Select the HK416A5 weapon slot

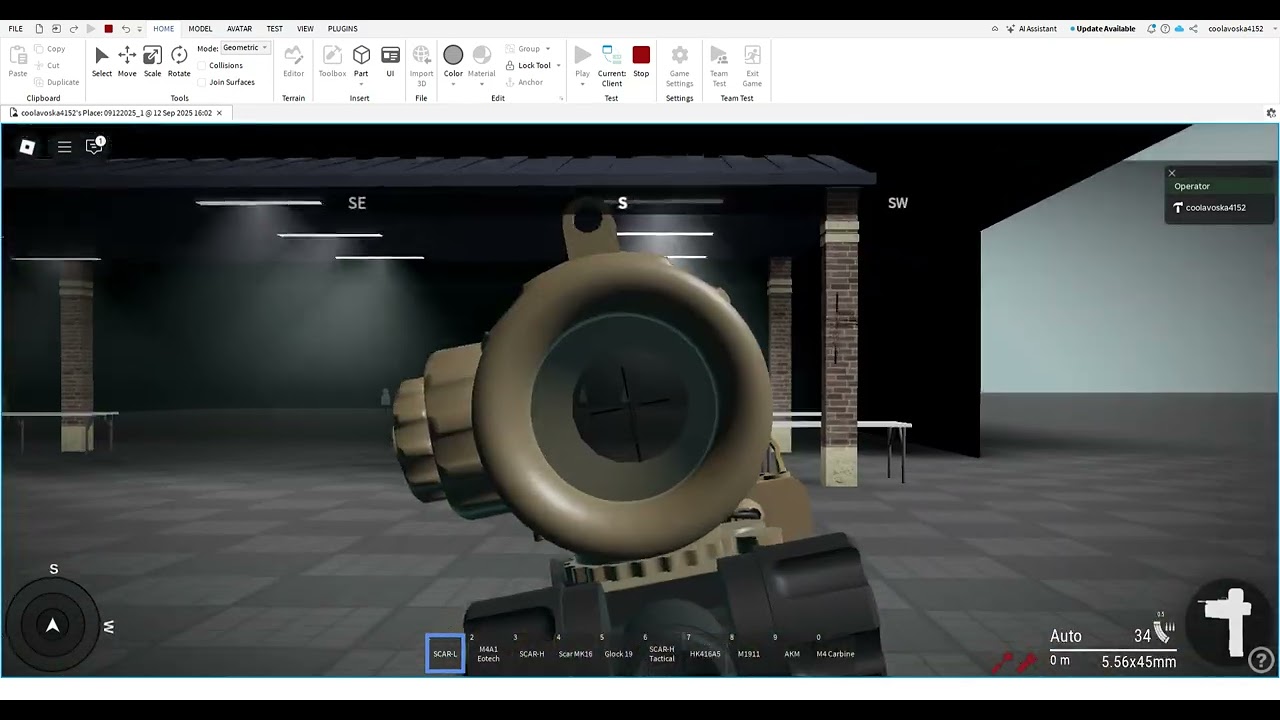coord(705,653)
